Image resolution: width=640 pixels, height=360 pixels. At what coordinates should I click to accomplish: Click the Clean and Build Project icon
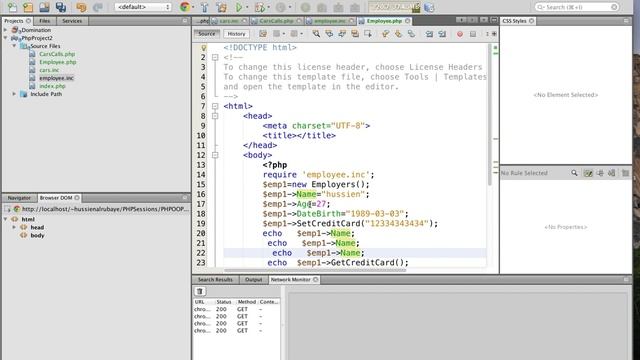[221, 7]
